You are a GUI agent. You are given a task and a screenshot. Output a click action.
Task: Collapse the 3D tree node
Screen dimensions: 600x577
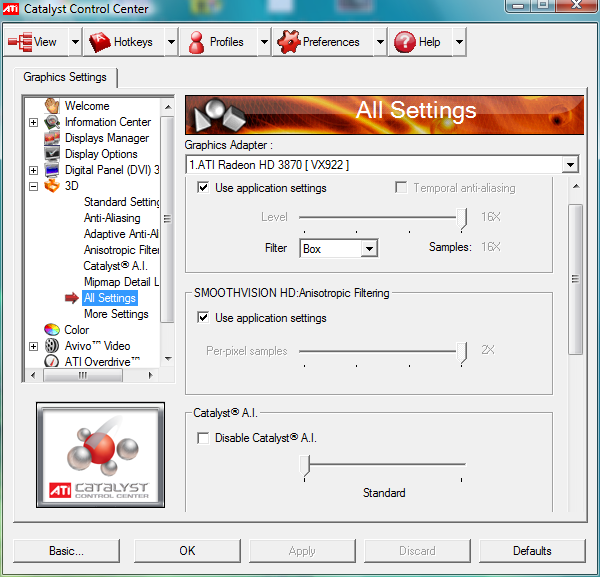tap(34, 186)
